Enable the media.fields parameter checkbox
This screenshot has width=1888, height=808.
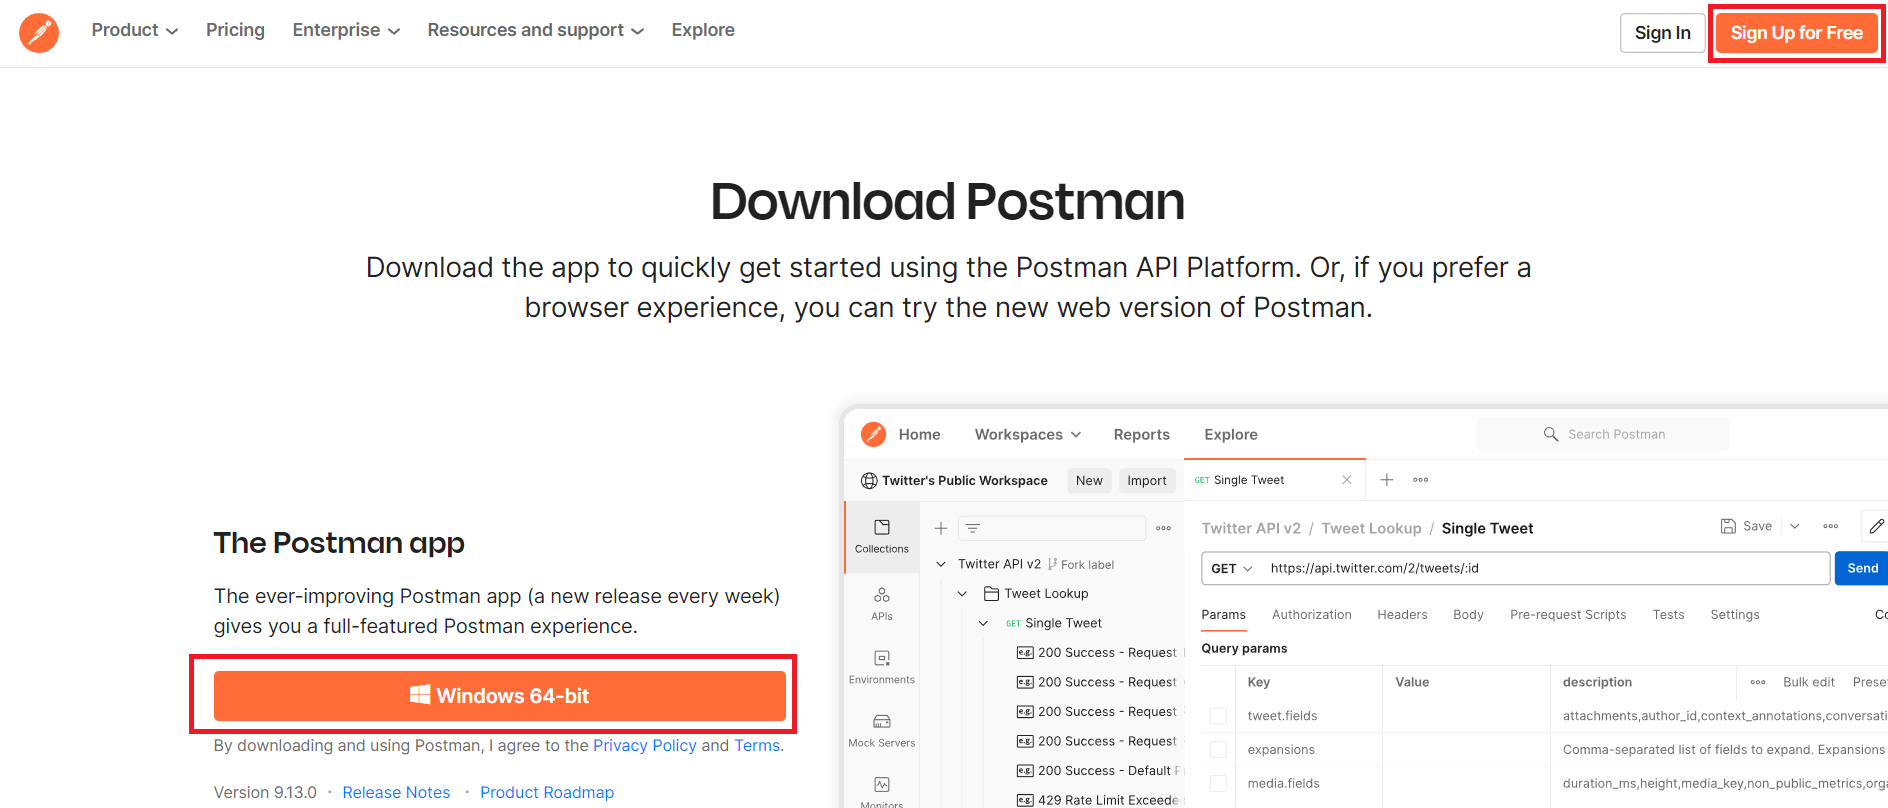[x=1218, y=784]
